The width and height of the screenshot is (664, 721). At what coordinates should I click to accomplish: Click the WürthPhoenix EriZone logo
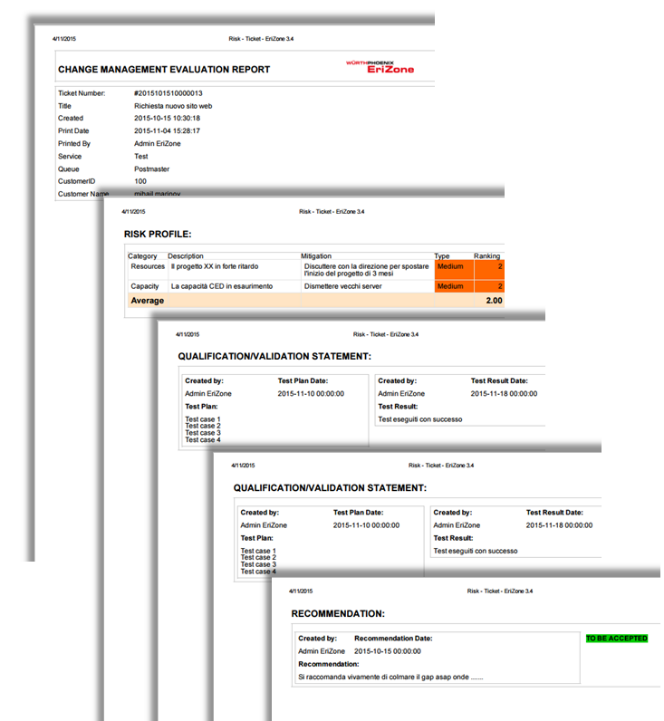(x=380, y=67)
